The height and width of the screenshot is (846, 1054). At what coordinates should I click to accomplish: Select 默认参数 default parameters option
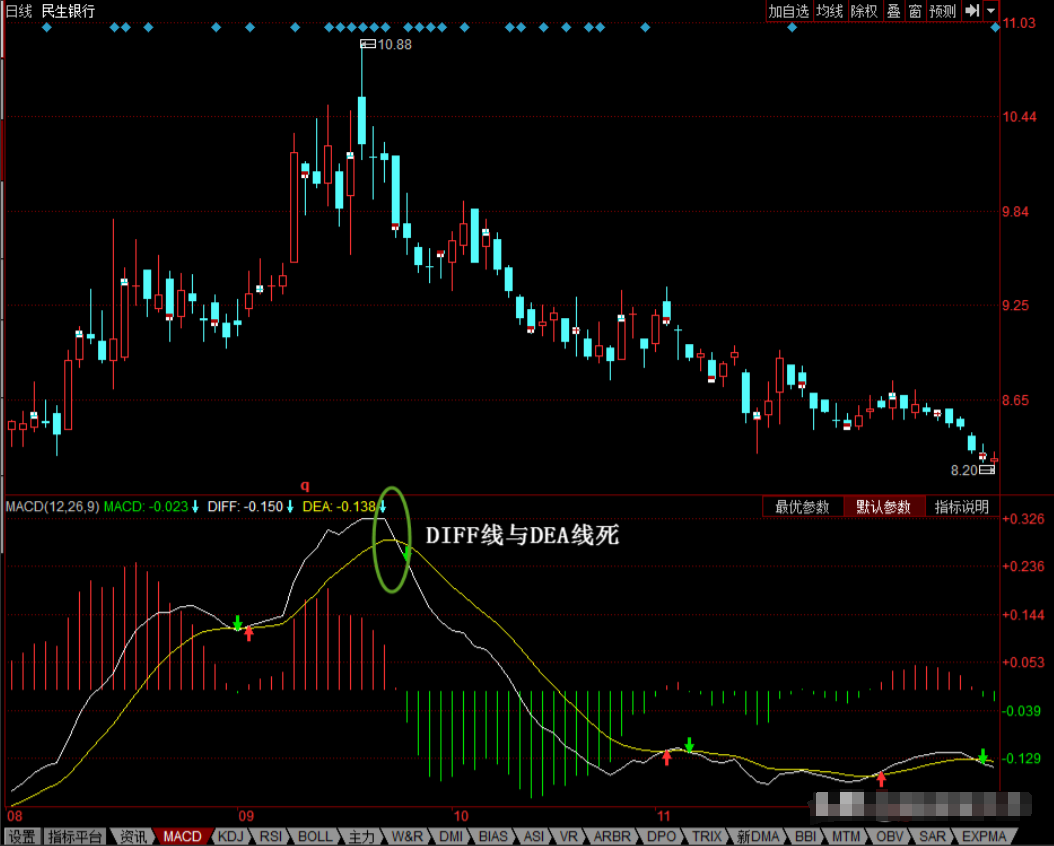click(x=883, y=507)
